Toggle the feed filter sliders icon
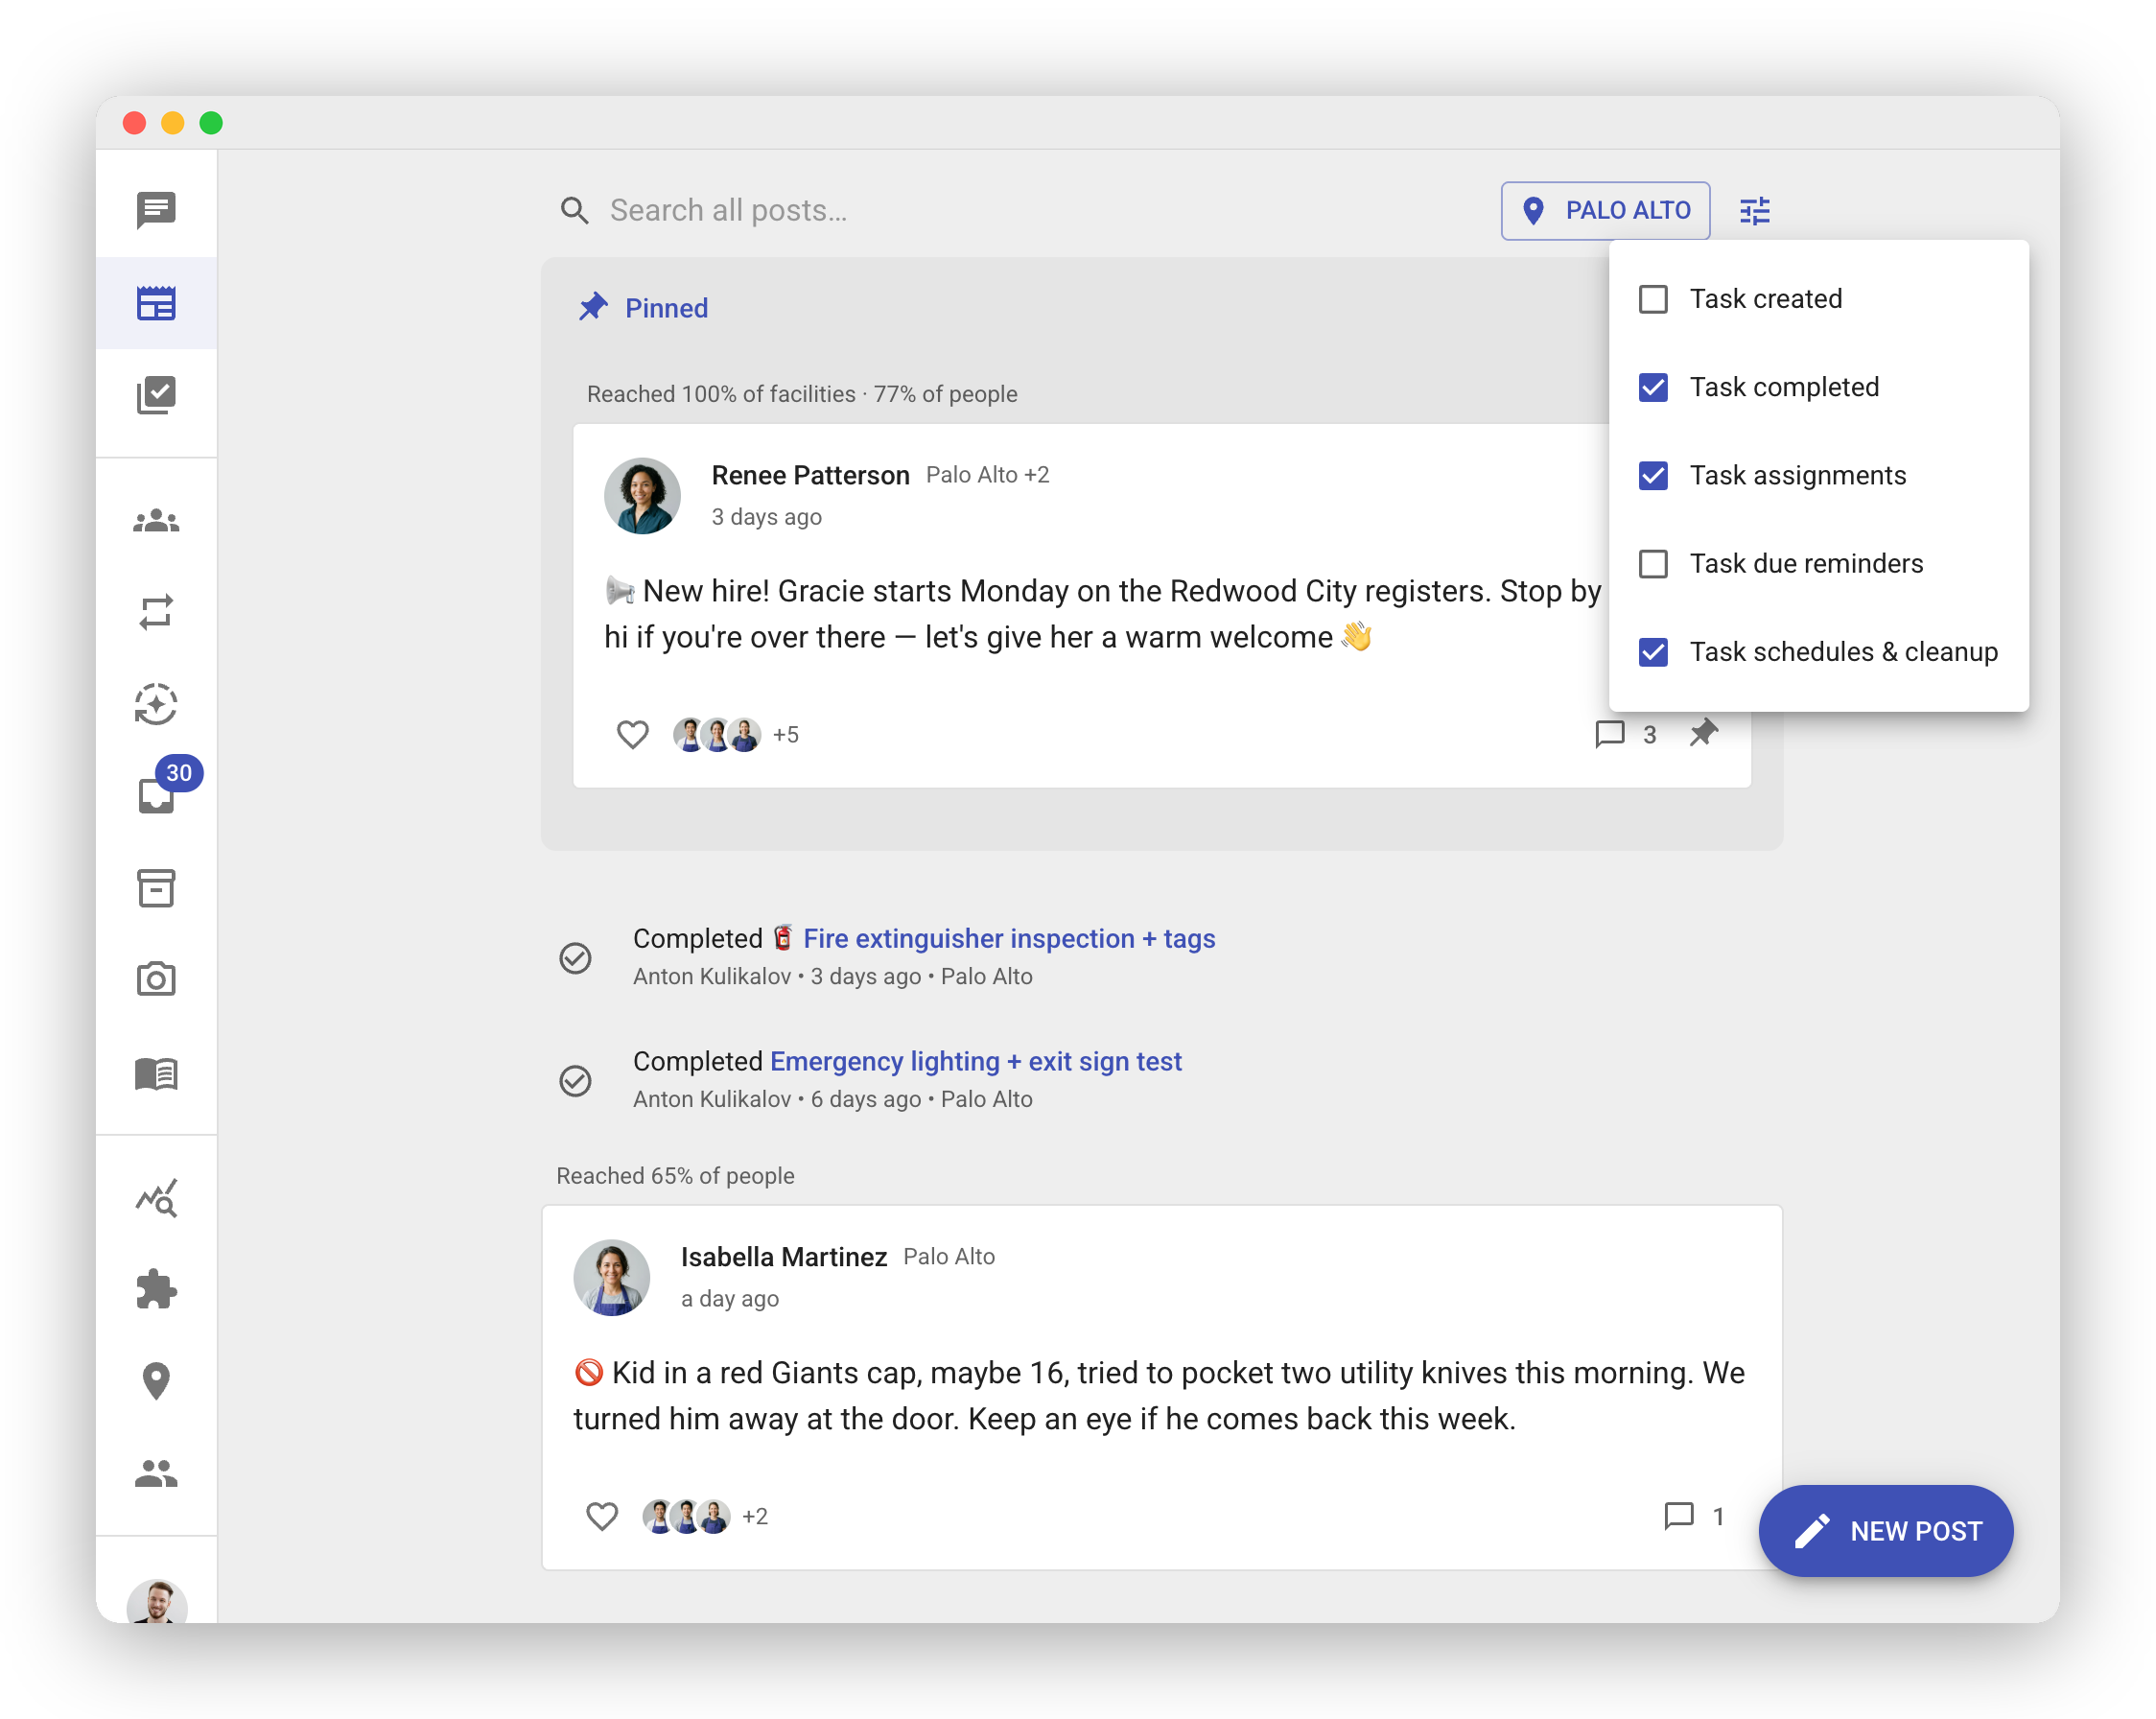This screenshot has width=2156, height=1719. (x=1755, y=211)
